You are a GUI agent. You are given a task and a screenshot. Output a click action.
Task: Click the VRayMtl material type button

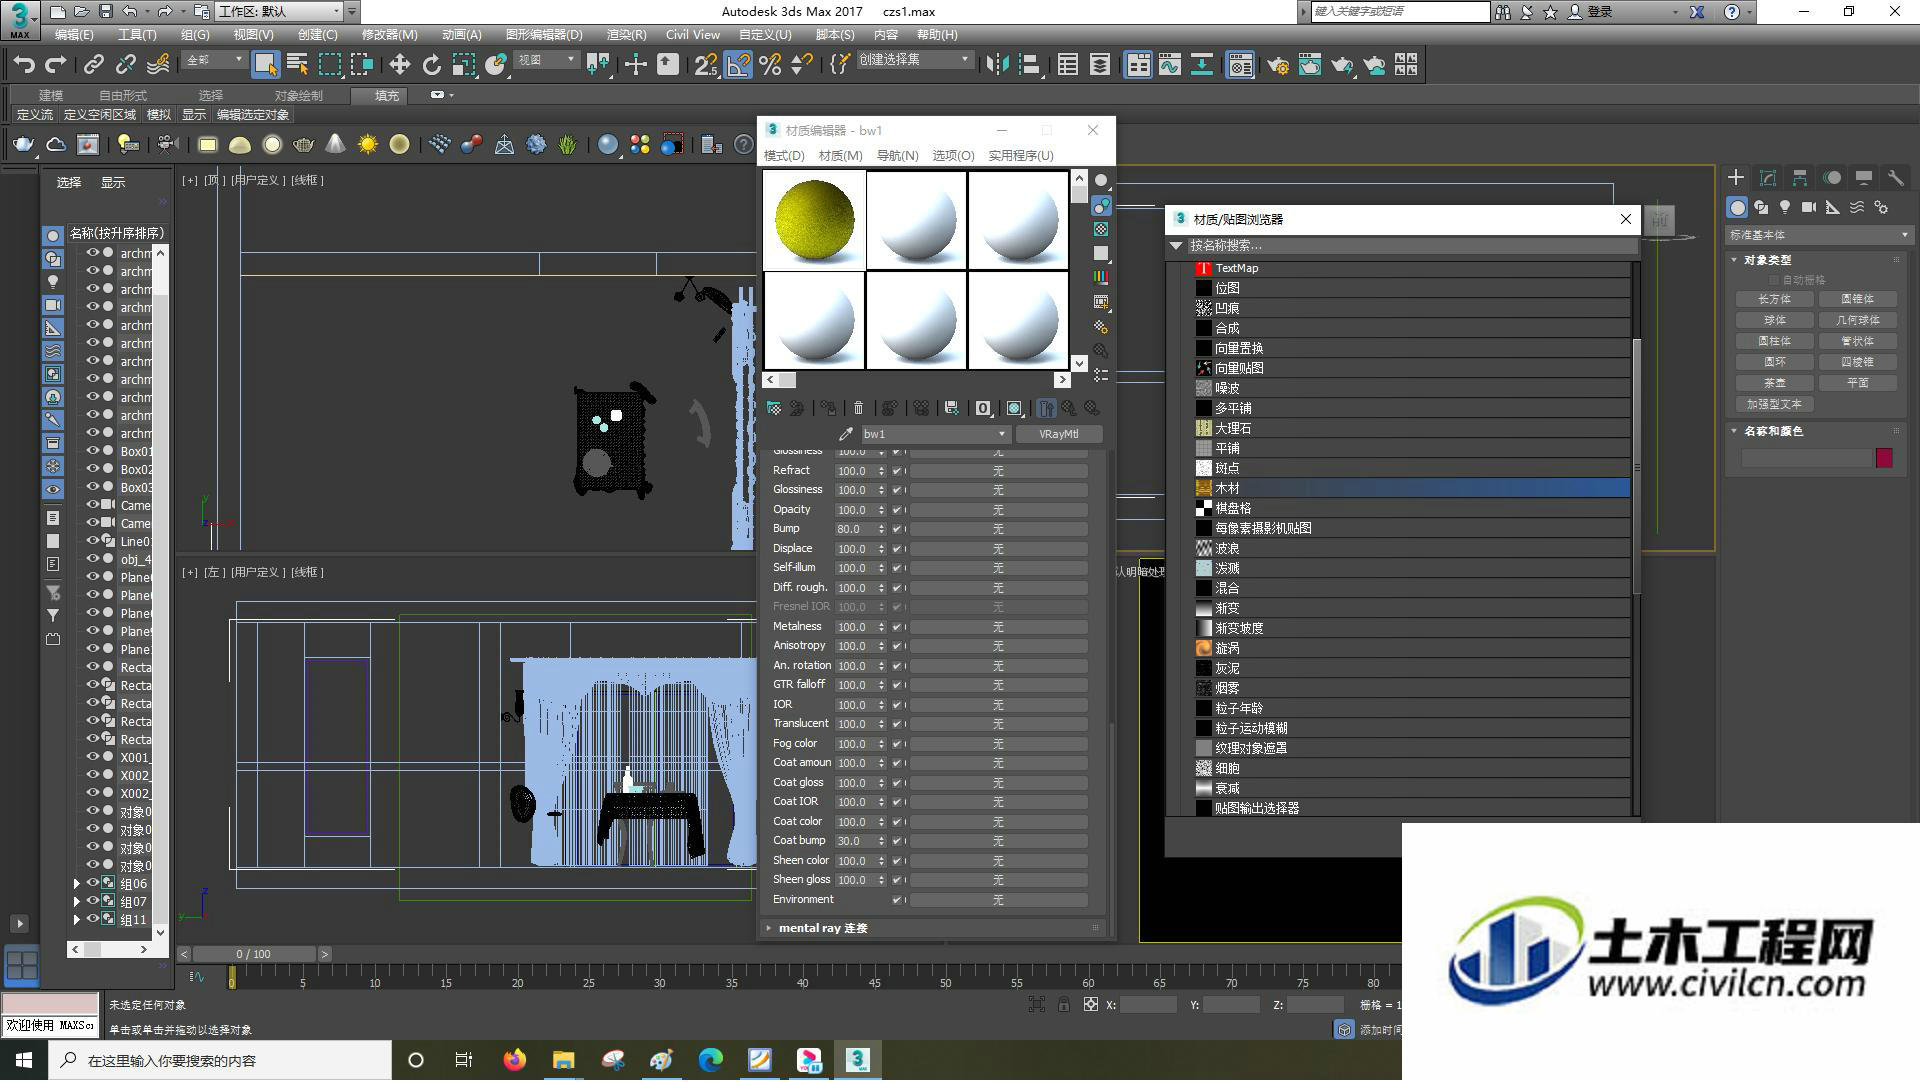coord(1059,434)
